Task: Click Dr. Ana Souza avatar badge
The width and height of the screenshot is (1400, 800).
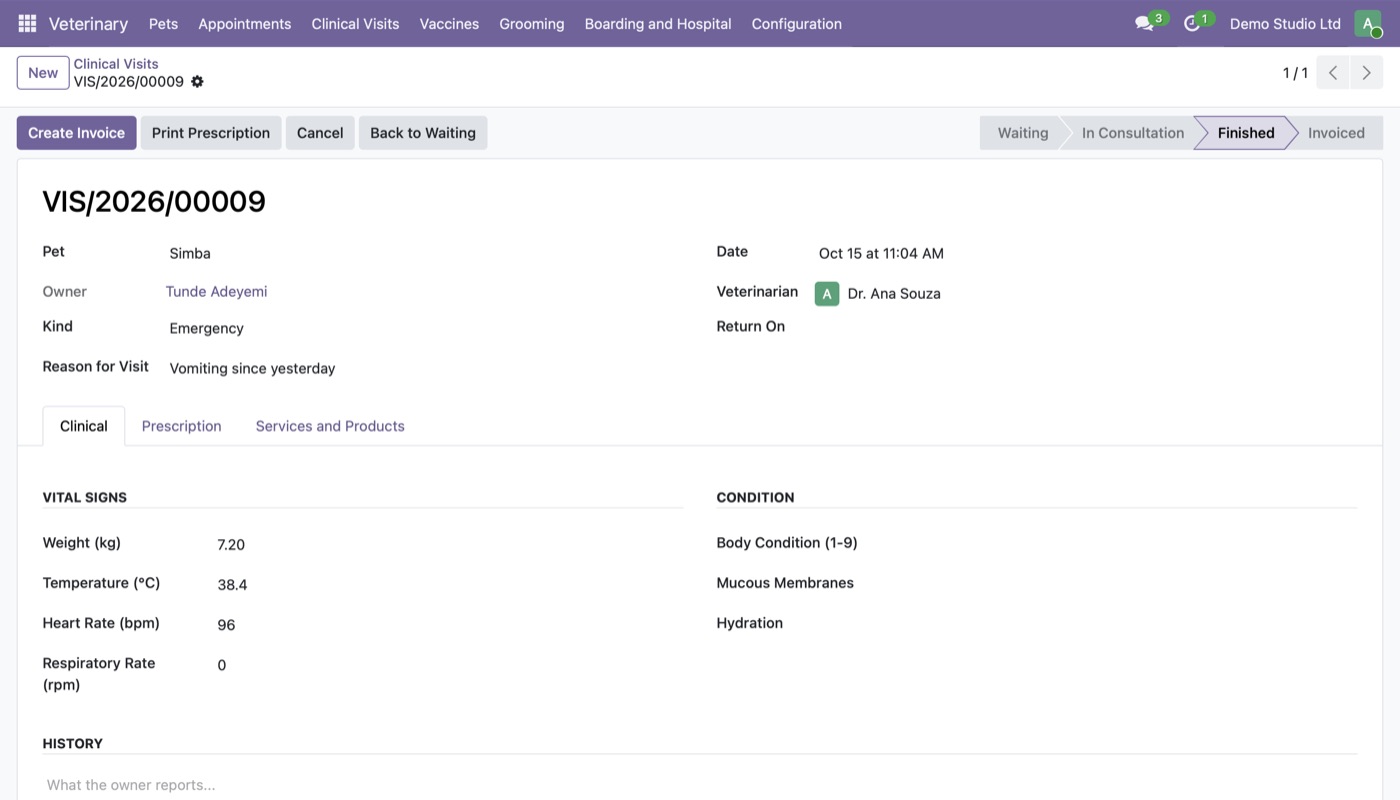Action: tap(827, 293)
